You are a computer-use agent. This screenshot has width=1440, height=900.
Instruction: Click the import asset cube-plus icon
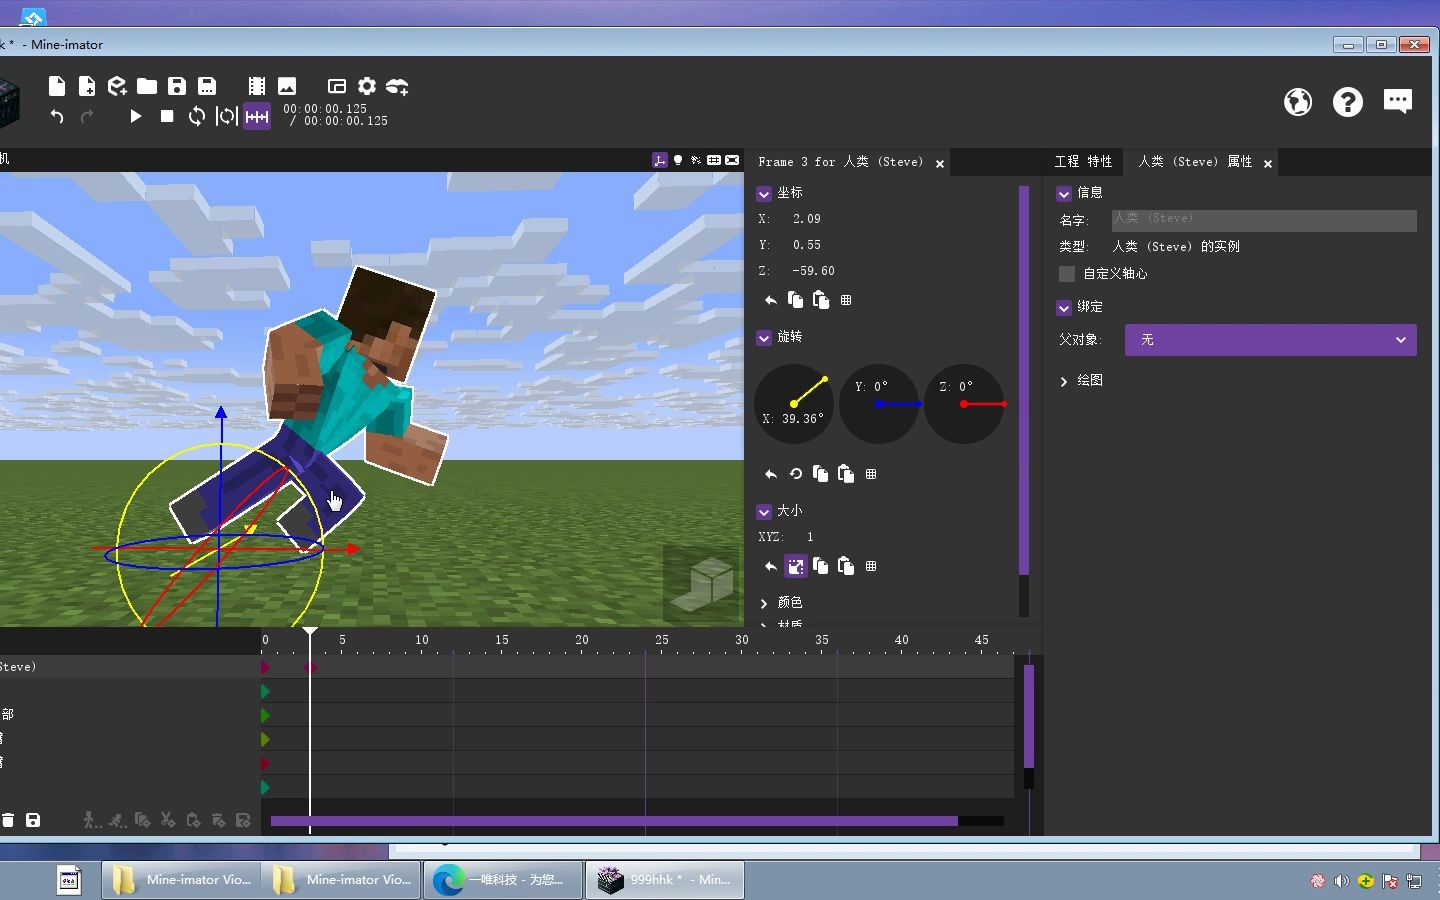(x=117, y=86)
